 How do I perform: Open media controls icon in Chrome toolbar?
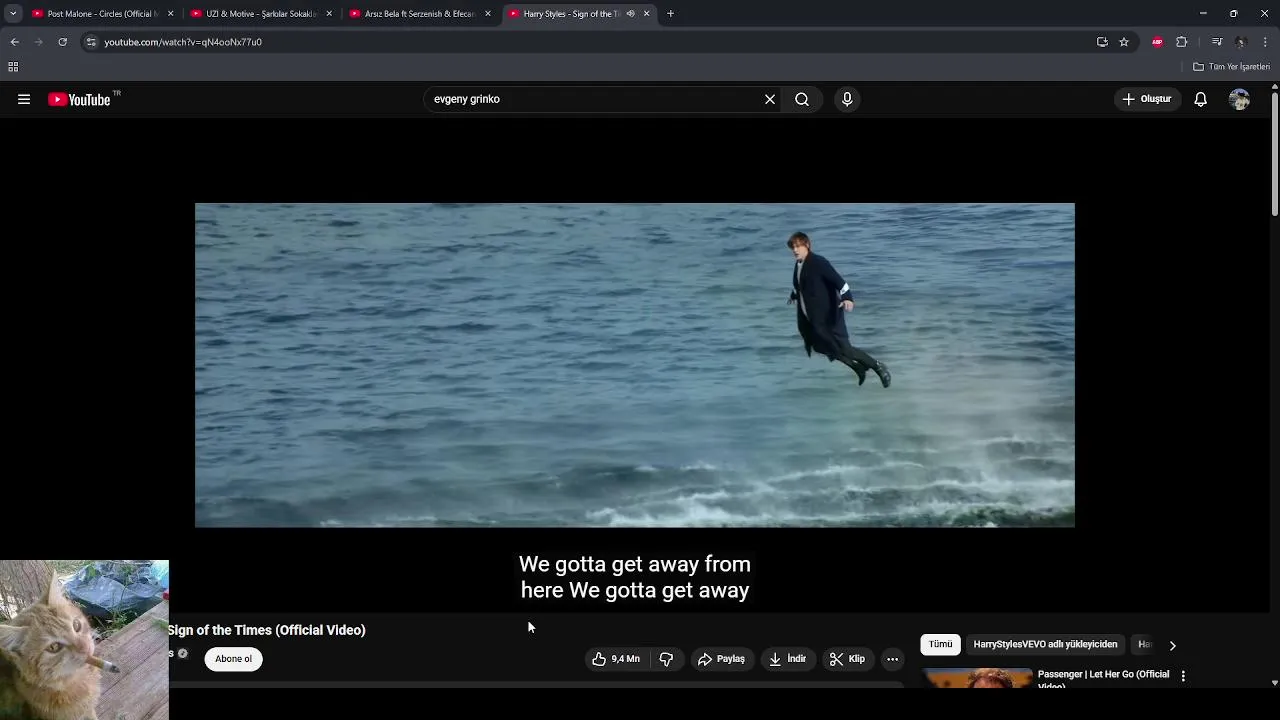1217,42
